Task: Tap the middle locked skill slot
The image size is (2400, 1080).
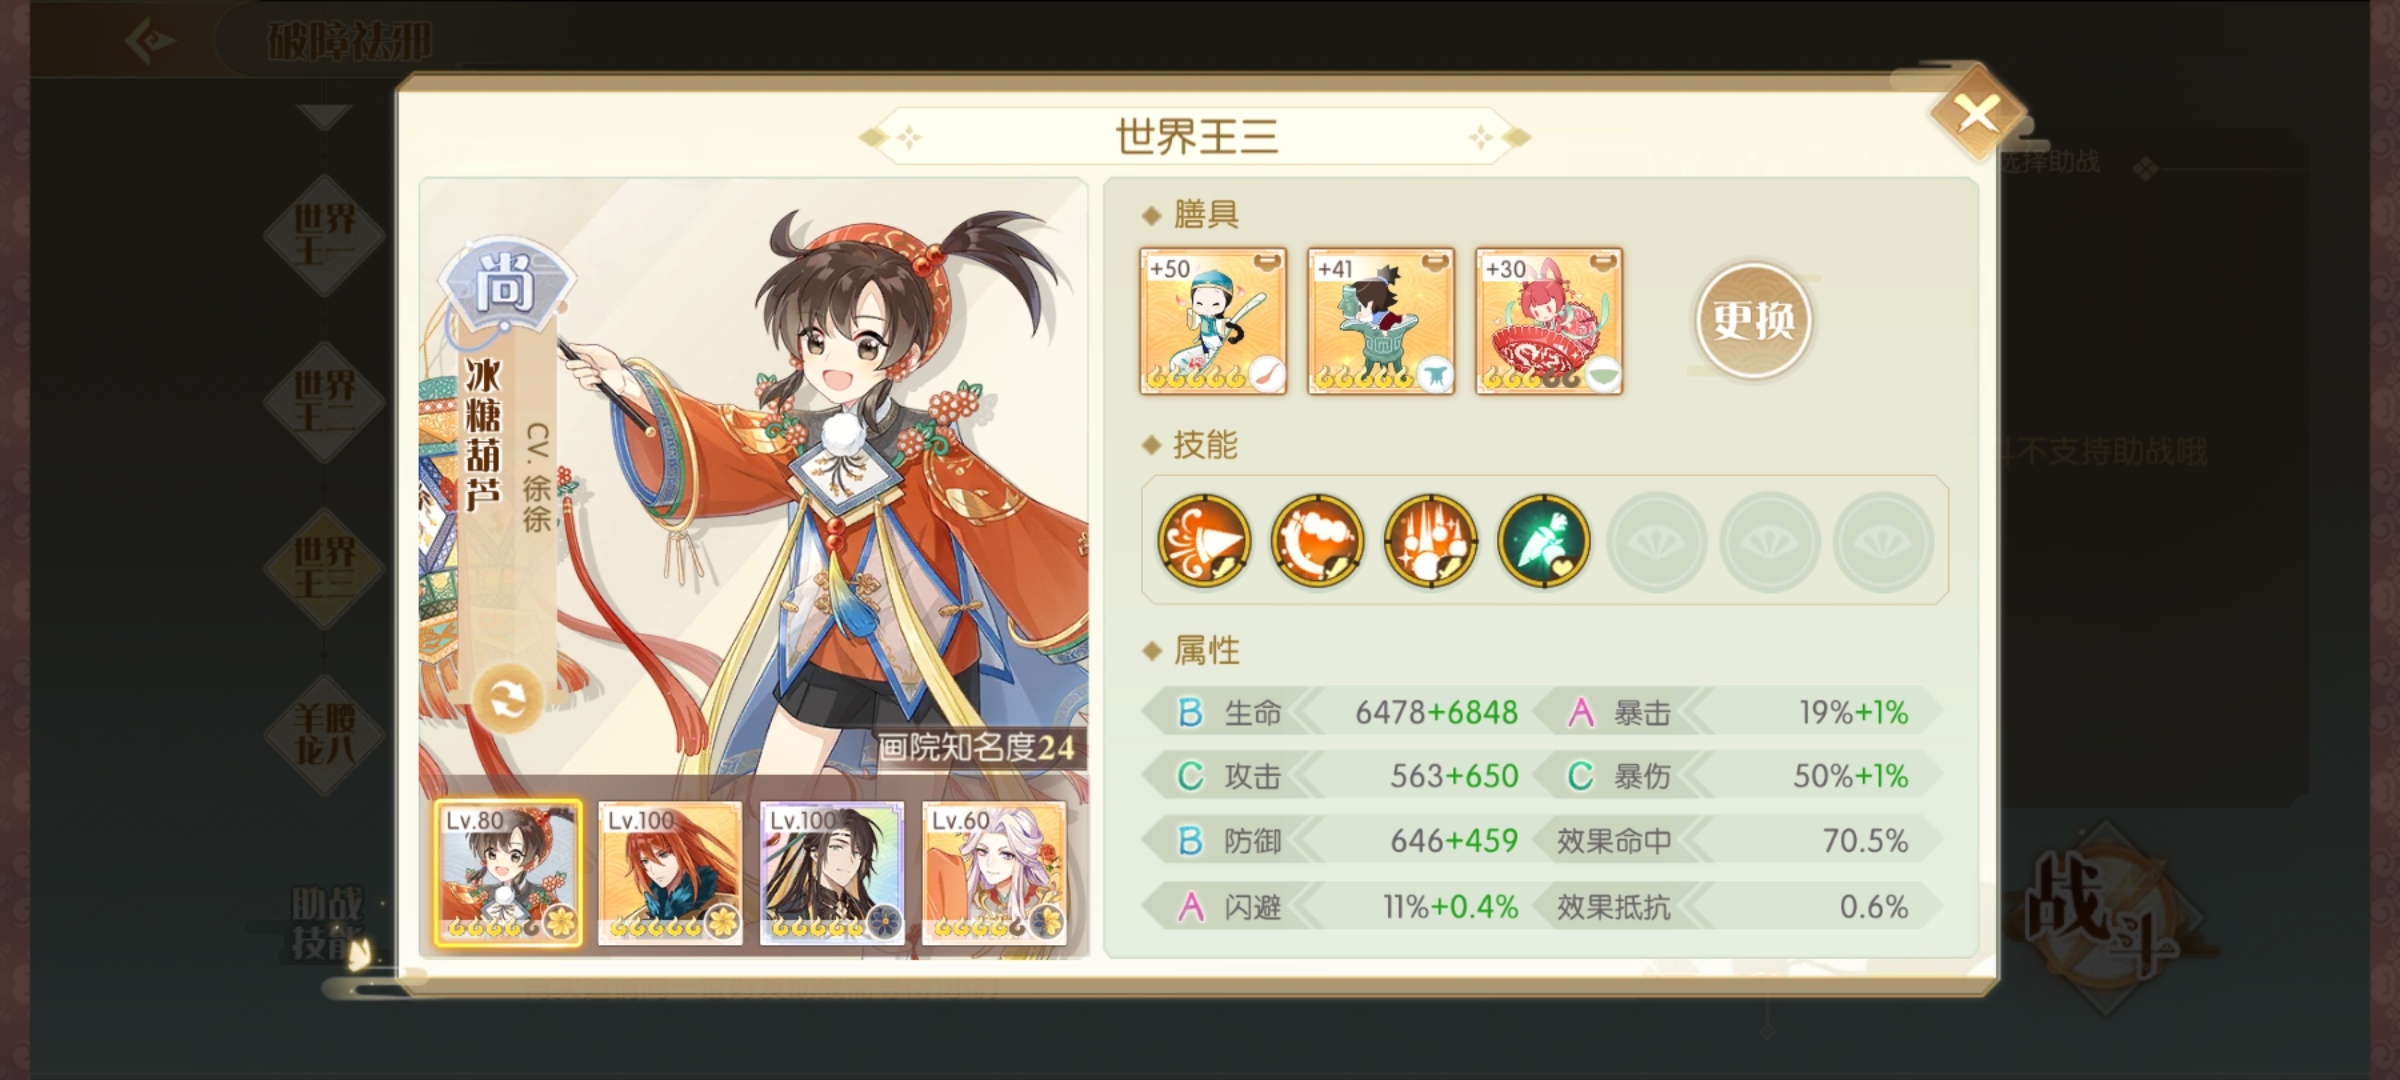Action: 1769,541
